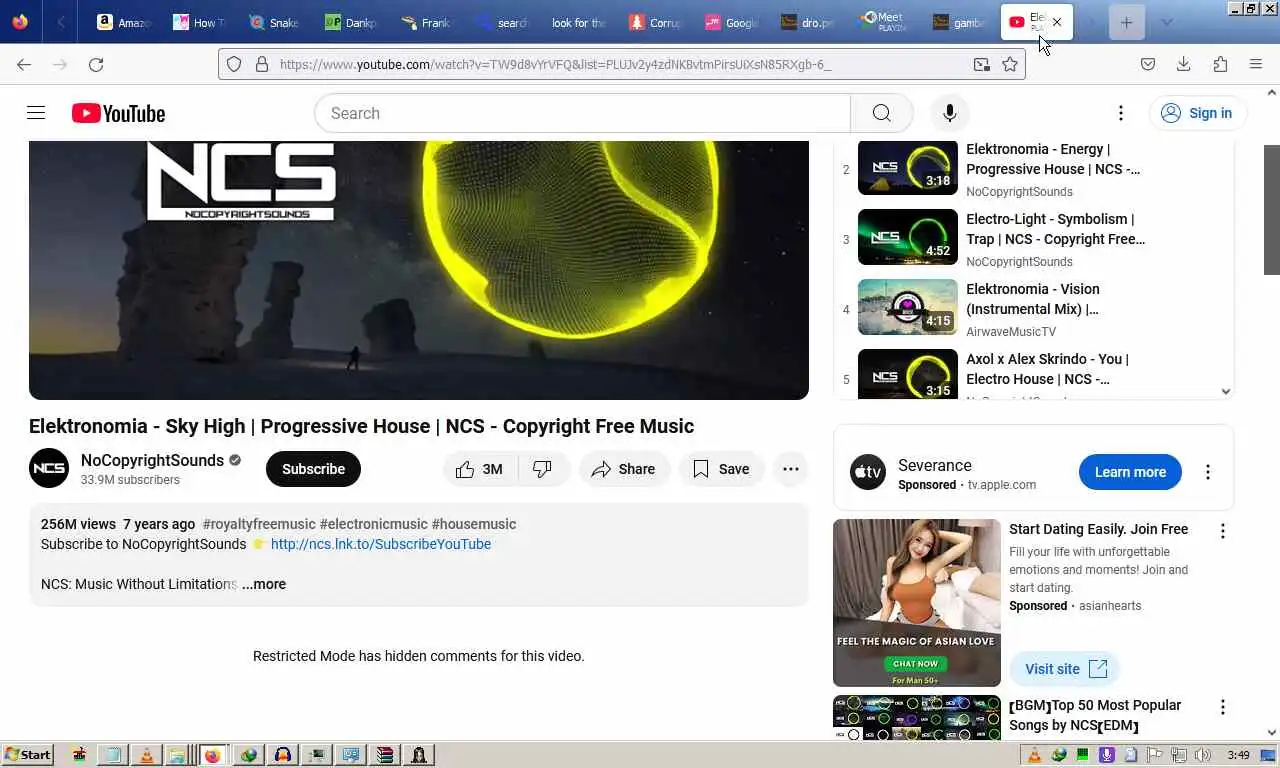The width and height of the screenshot is (1280, 768).
Task: Reload the current page
Action: [x=96, y=64]
